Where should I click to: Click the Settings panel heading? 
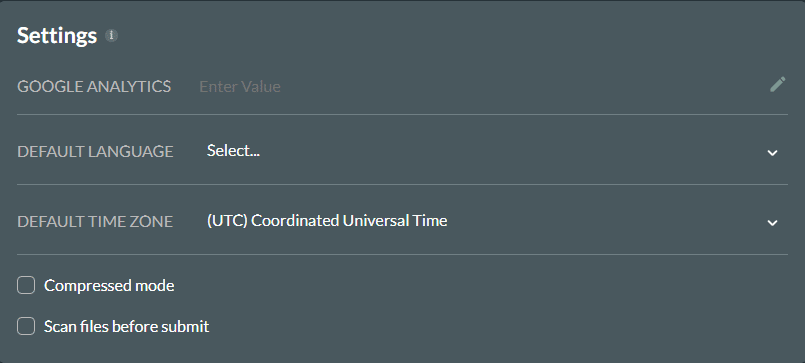pyautogui.click(x=57, y=35)
